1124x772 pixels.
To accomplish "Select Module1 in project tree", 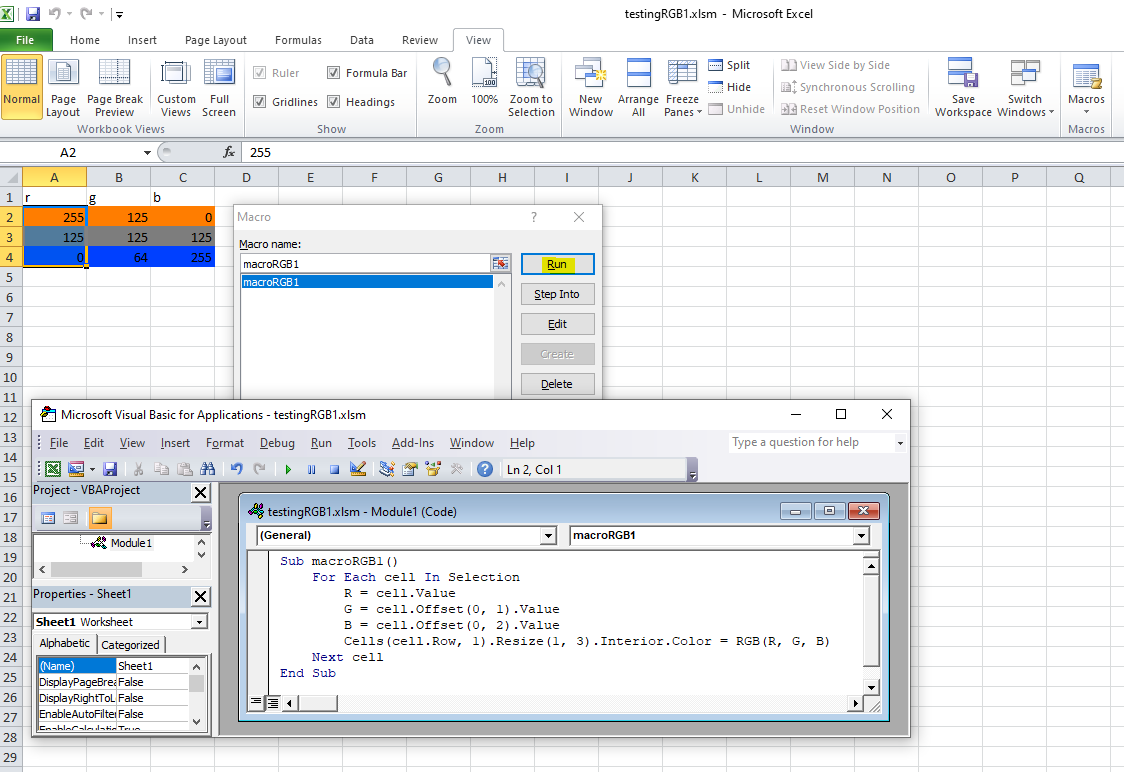I will [x=130, y=543].
